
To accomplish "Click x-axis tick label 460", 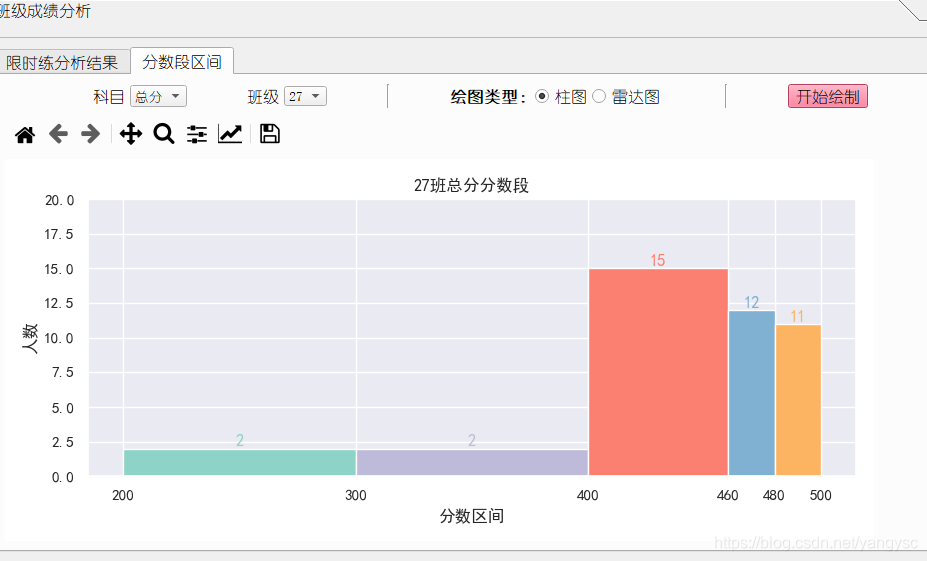I will 727,495.
